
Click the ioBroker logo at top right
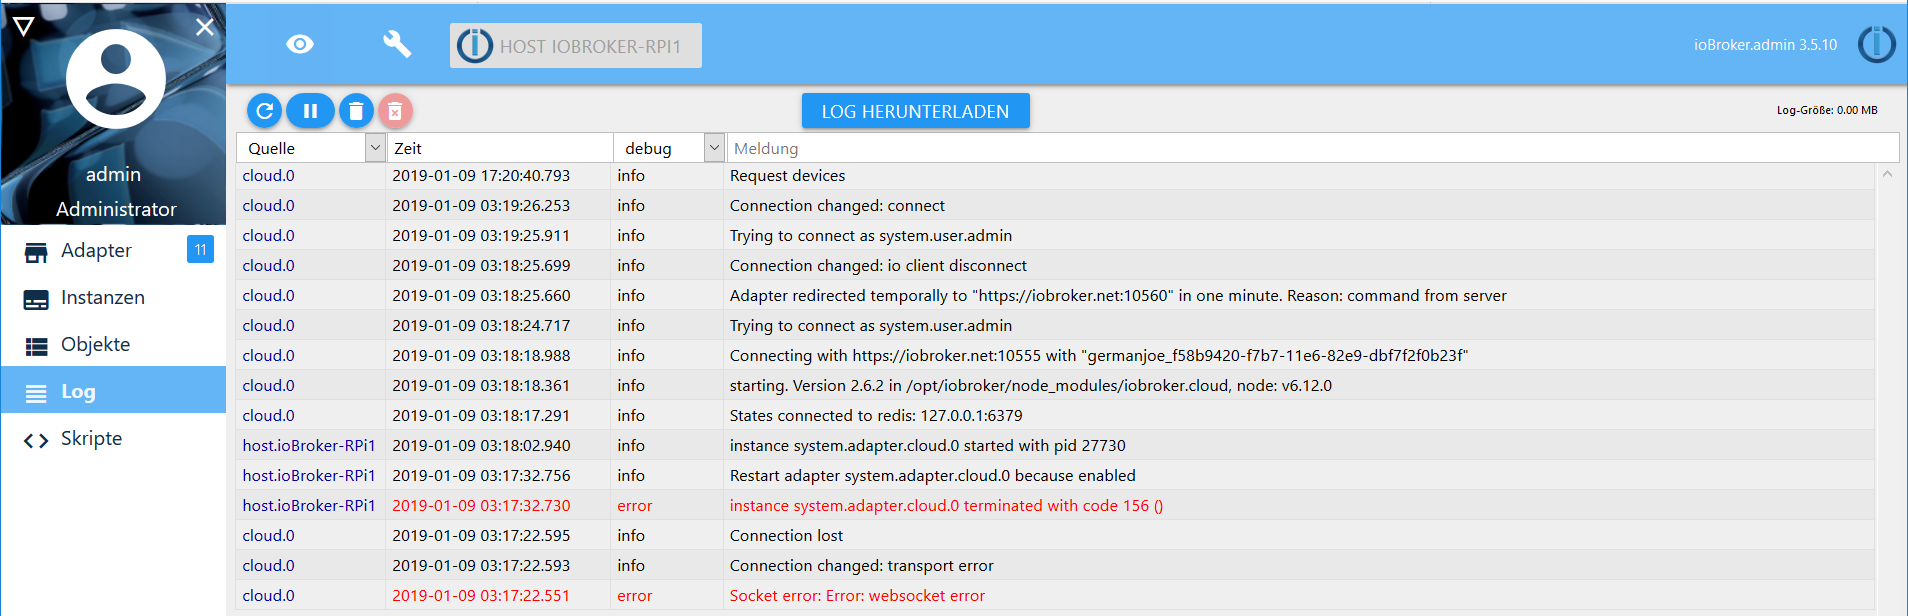point(1876,45)
